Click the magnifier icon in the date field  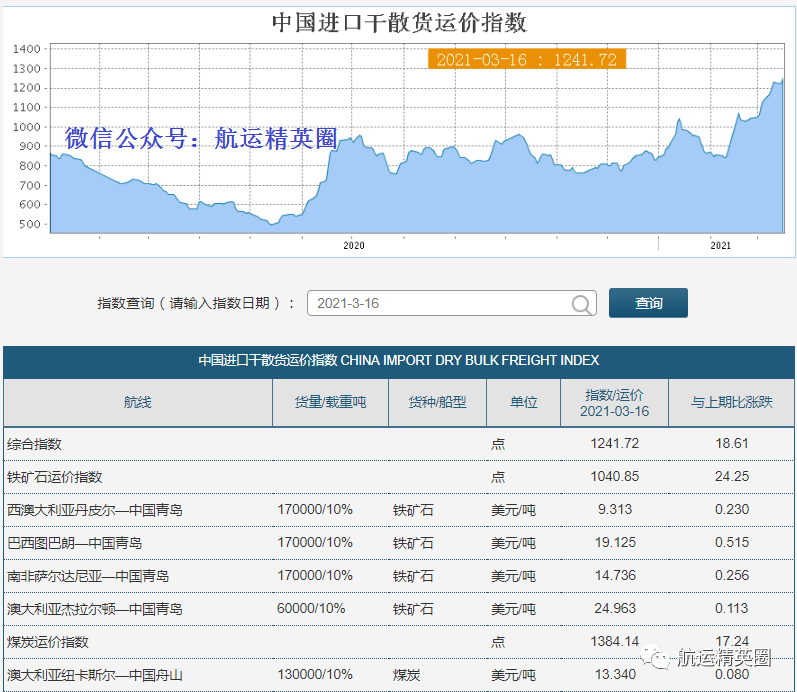coord(581,304)
